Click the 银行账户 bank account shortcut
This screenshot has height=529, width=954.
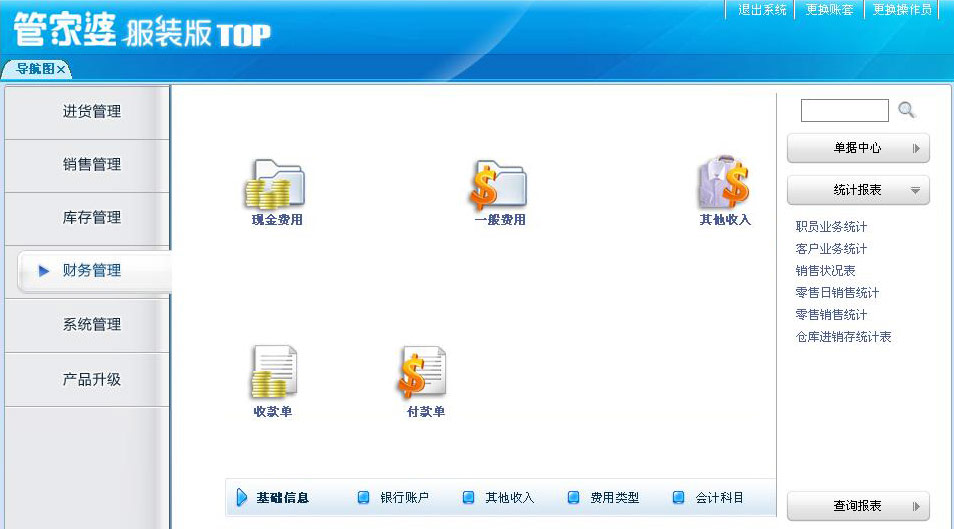(404, 498)
